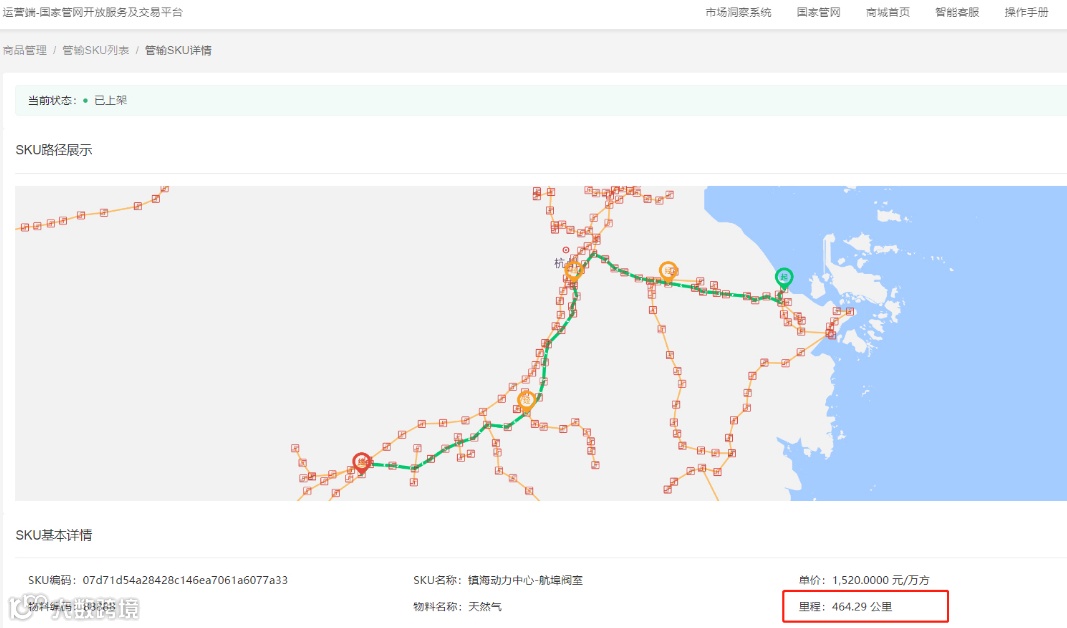Viewport: 1067px width, 628px height.
Task: Click 管输SKU详情 breadcrumb item
Action: point(178,50)
